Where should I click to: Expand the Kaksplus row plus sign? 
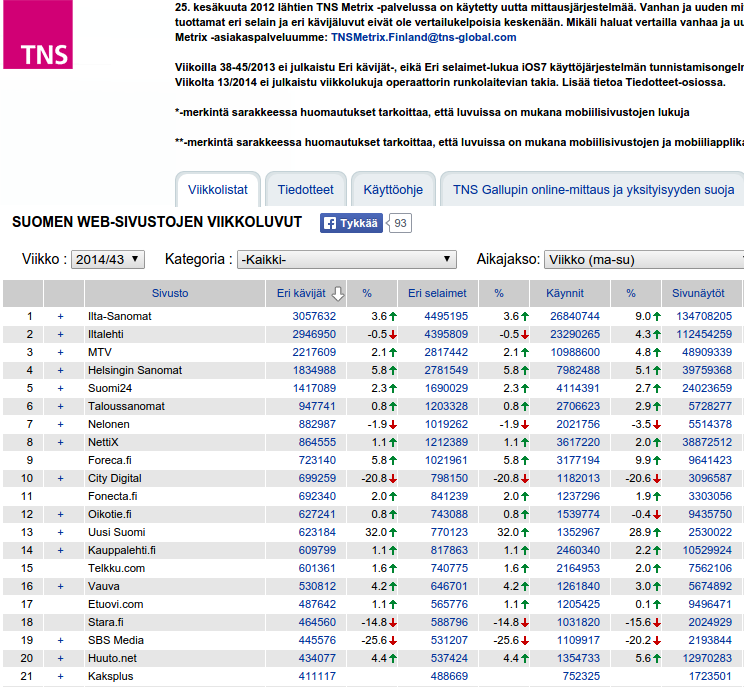pos(60,677)
